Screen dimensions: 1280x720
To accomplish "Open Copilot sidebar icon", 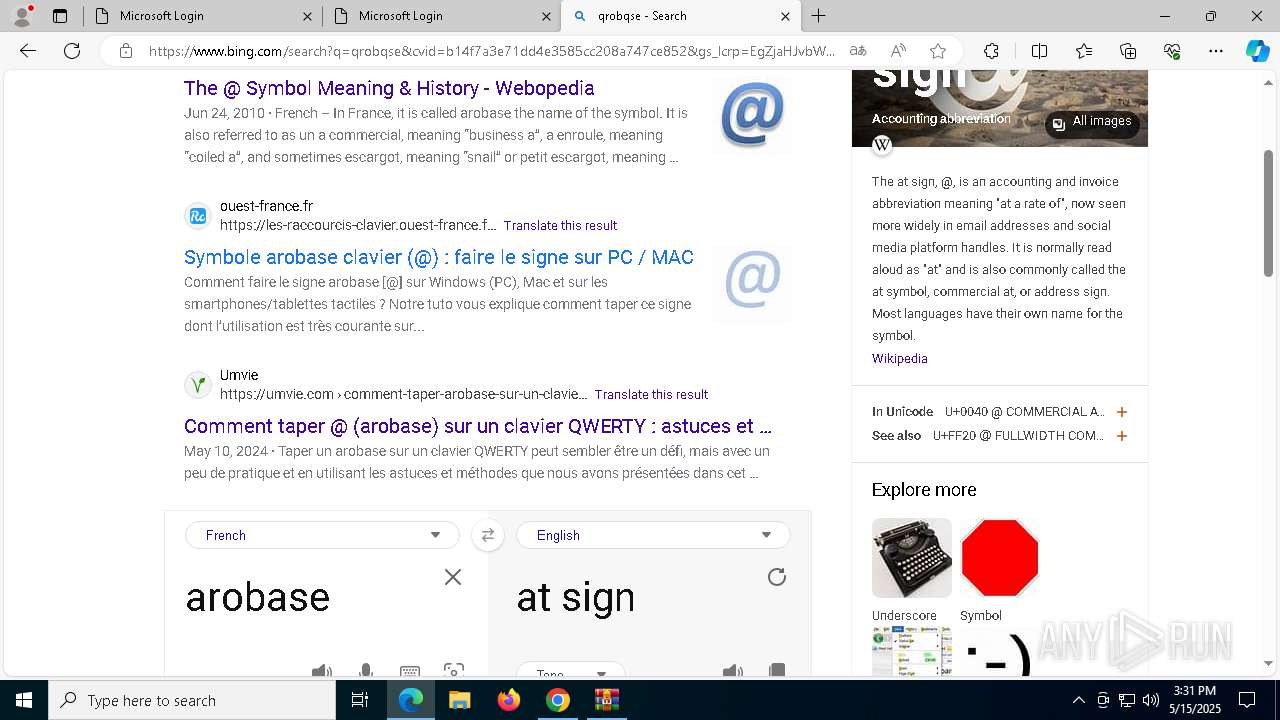I will pyautogui.click(x=1257, y=51).
